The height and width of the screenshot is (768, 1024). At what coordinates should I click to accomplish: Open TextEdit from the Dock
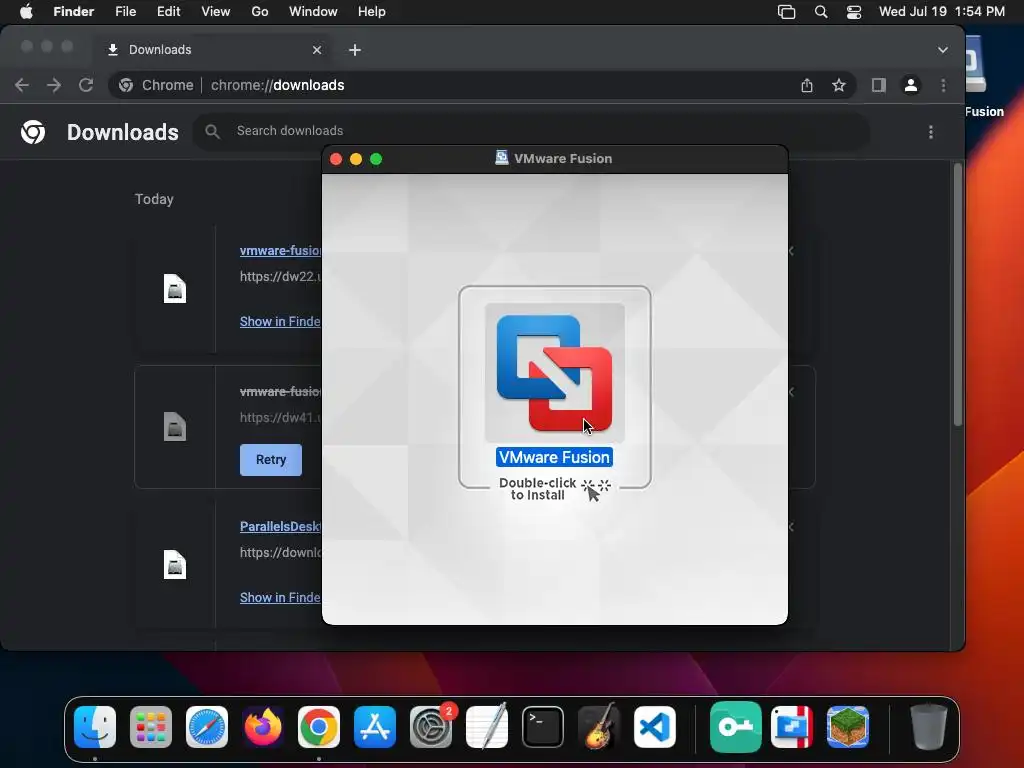point(487,727)
